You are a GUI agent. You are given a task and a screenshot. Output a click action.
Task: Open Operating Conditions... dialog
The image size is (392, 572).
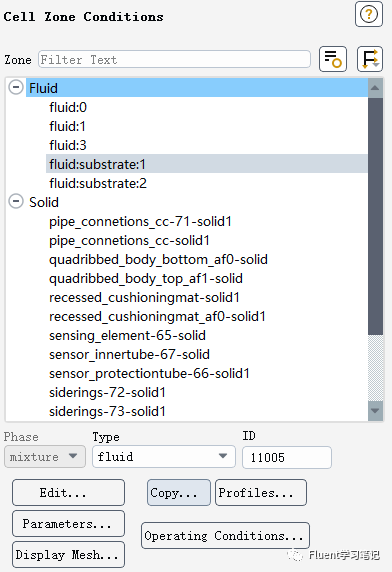(225, 536)
